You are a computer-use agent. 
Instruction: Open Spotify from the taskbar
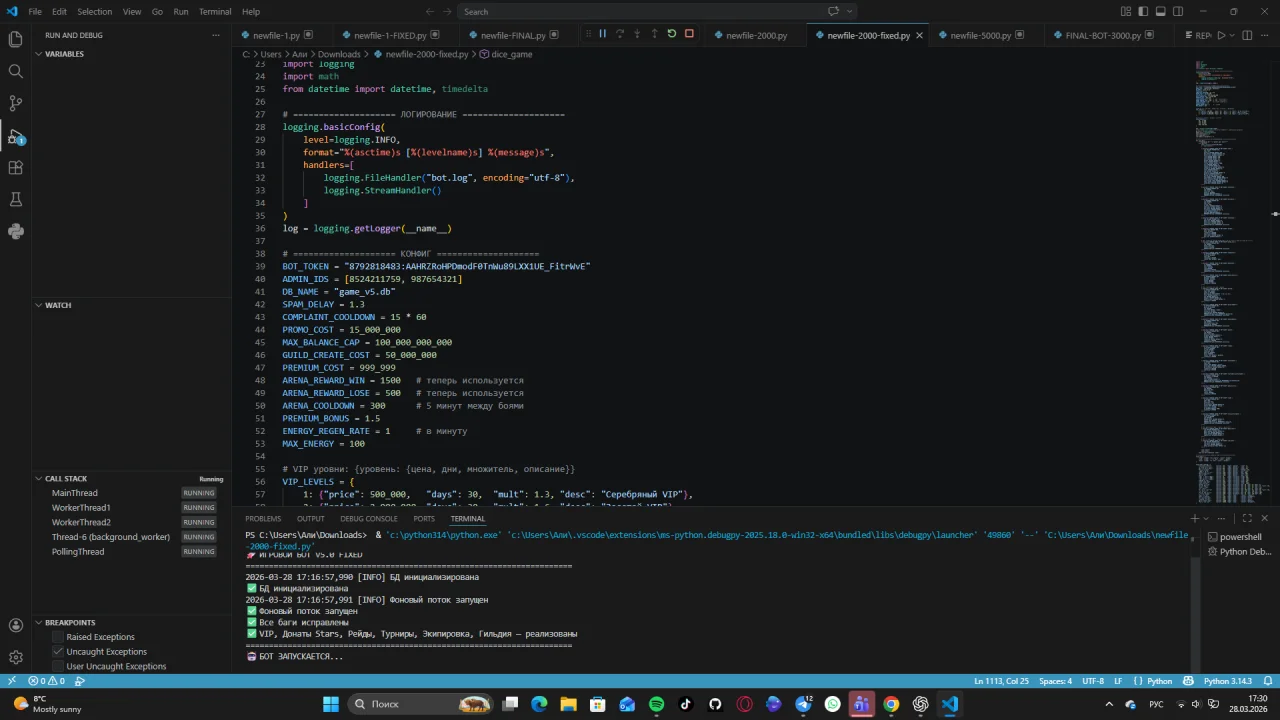click(656, 704)
